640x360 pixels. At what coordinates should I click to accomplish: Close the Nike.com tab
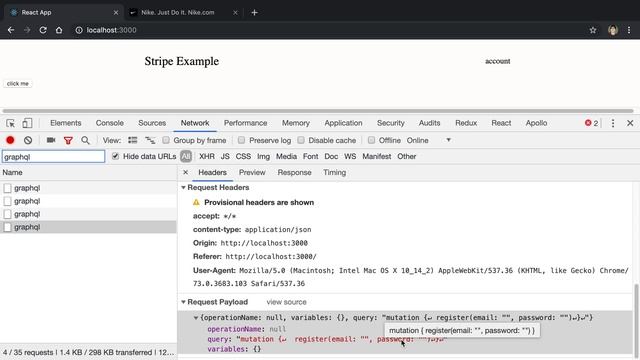click(235, 13)
